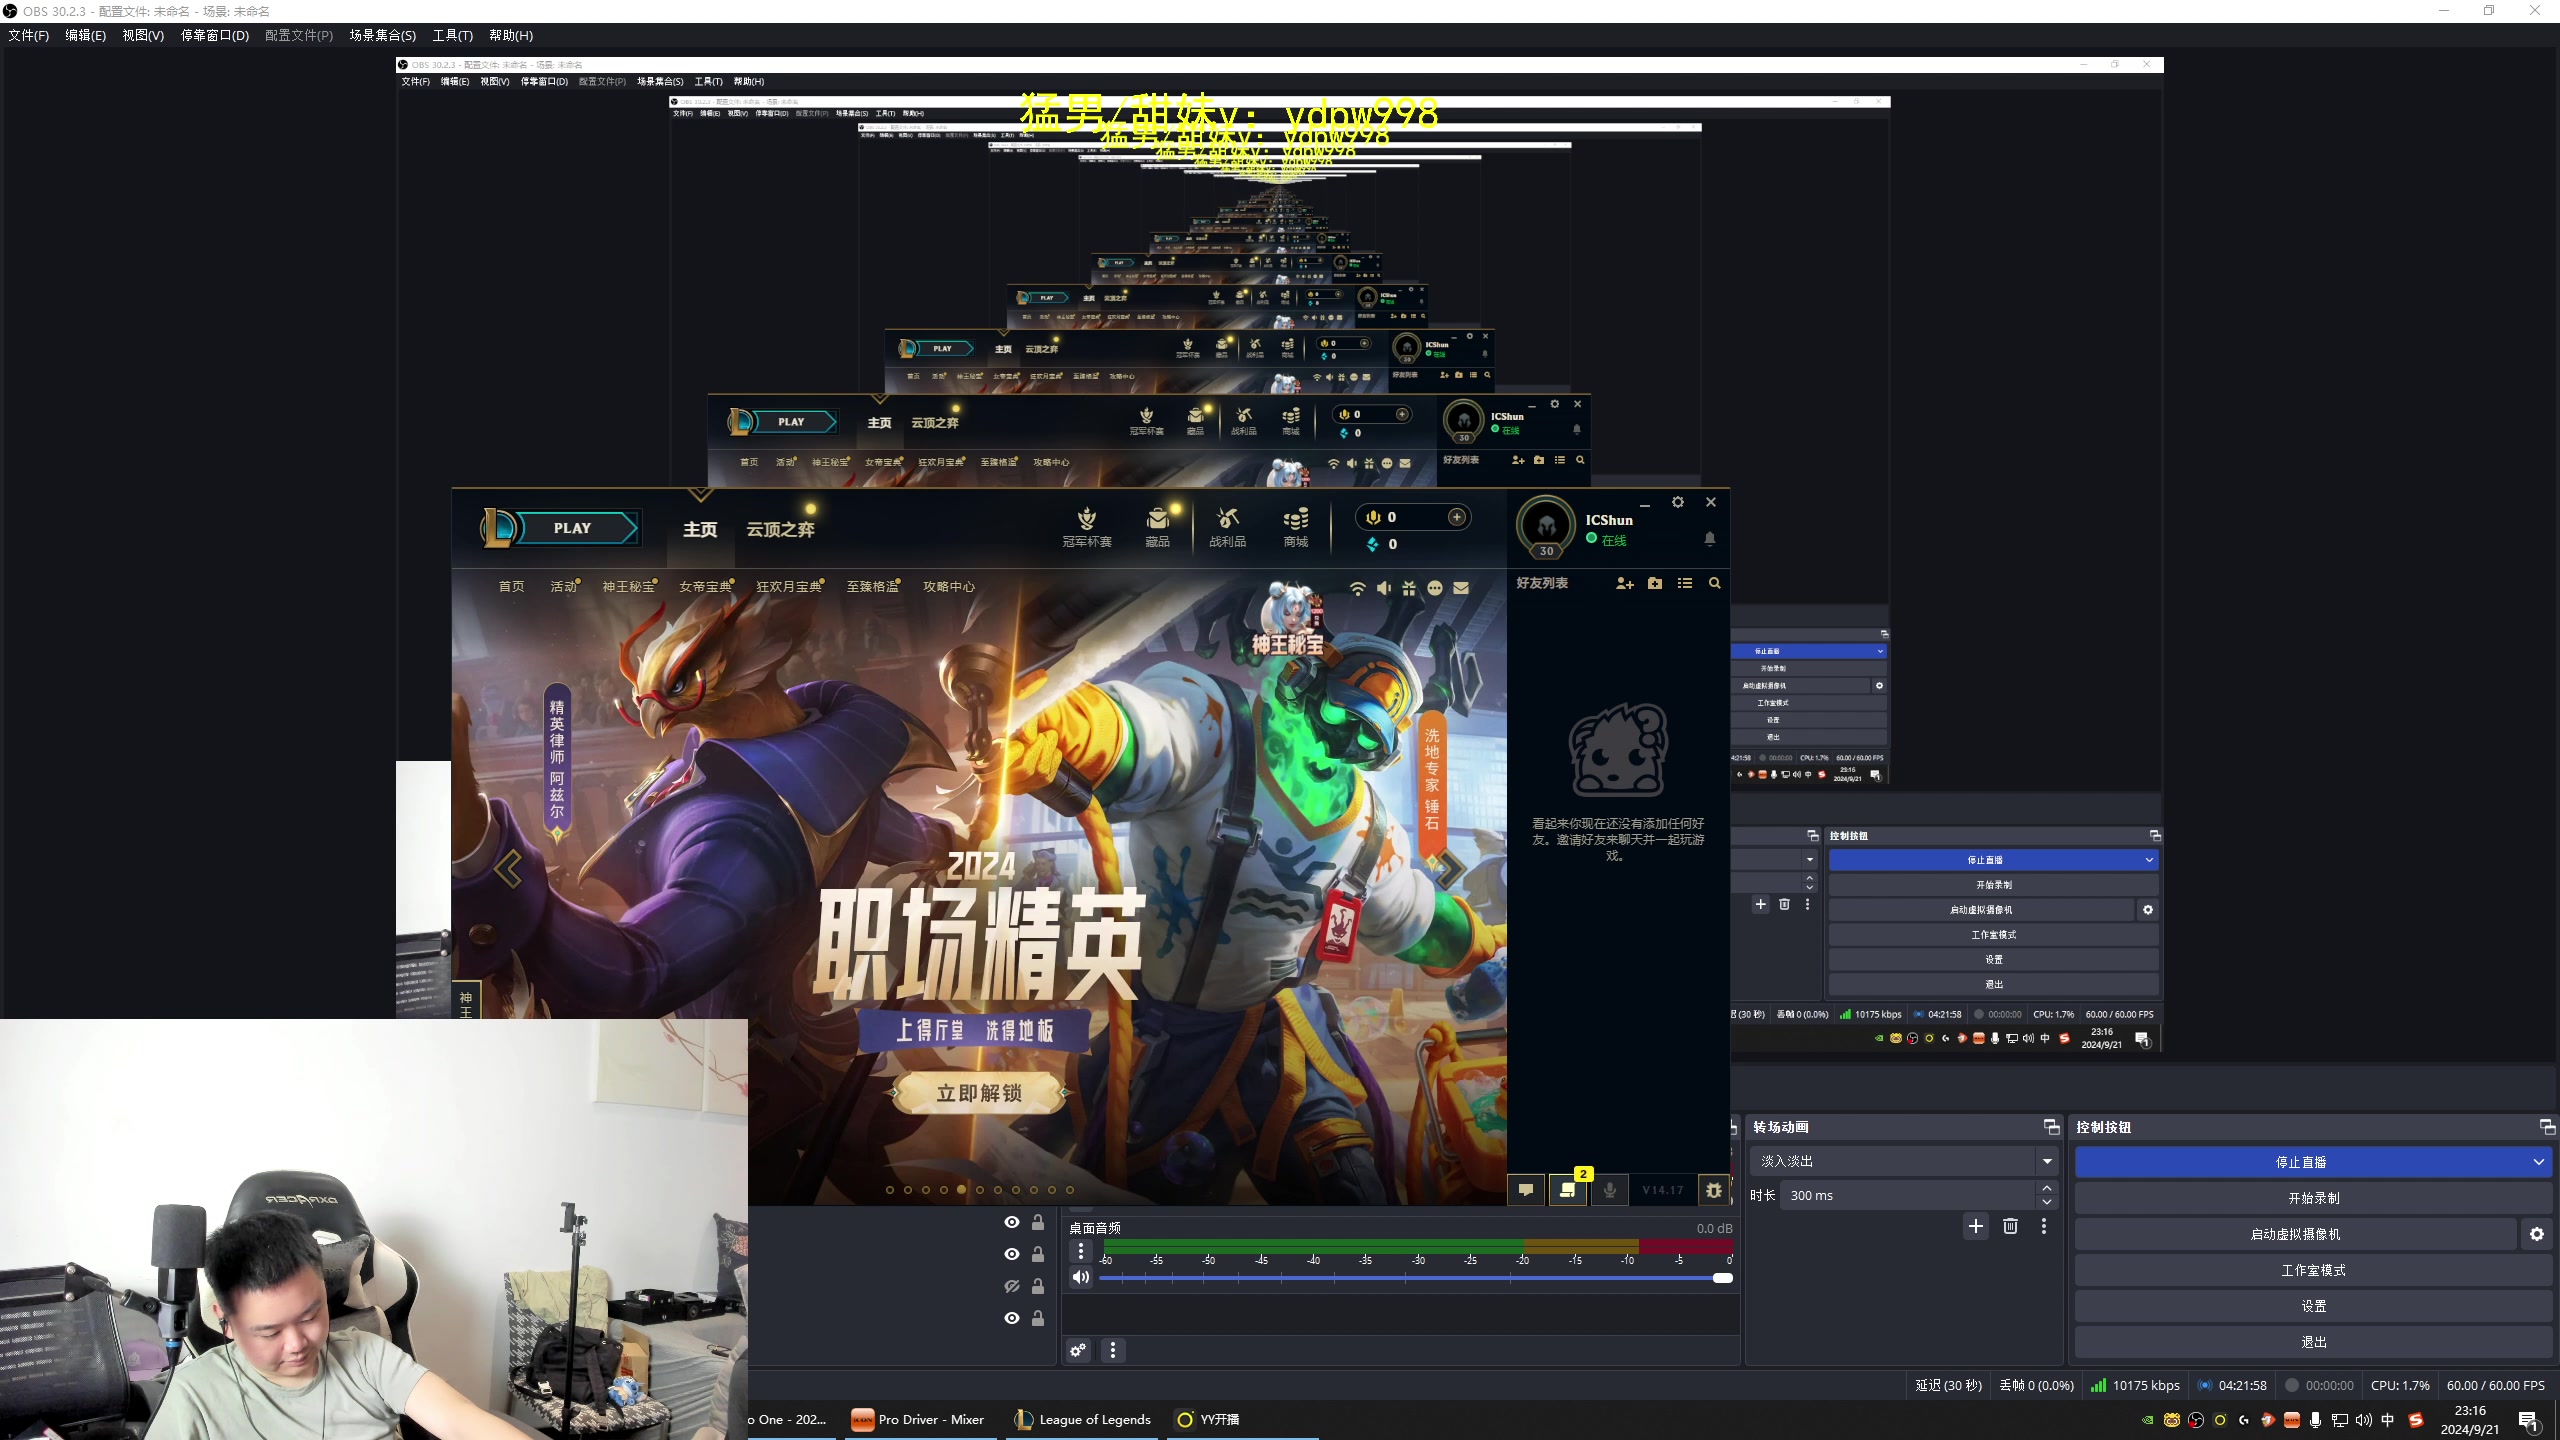Select the 云顶之弈 tab
Image resolution: width=2560 pixels, height=1440 pixels.
coord(780,529)
